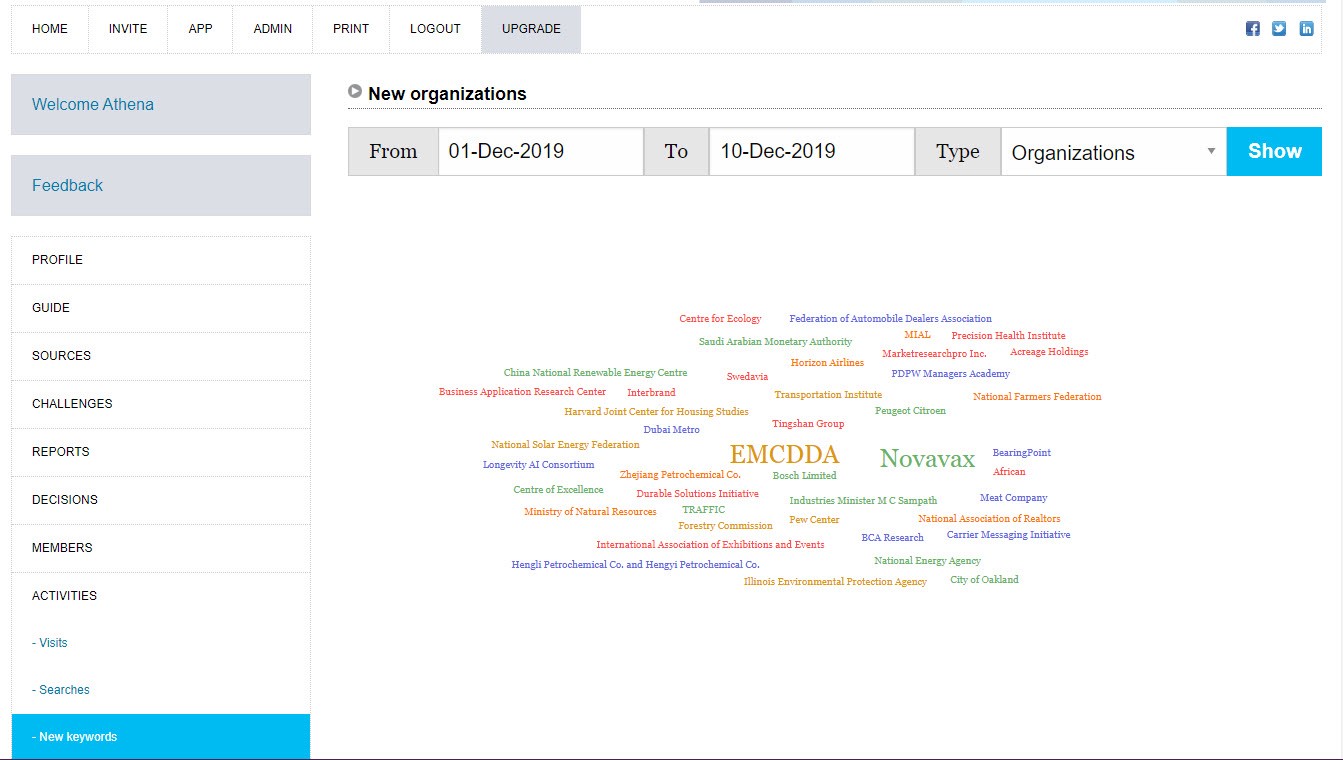Viewport: 1343px width, 760px height.
Task: Click City of Oakland keyword
Action: tap(984, 580)
